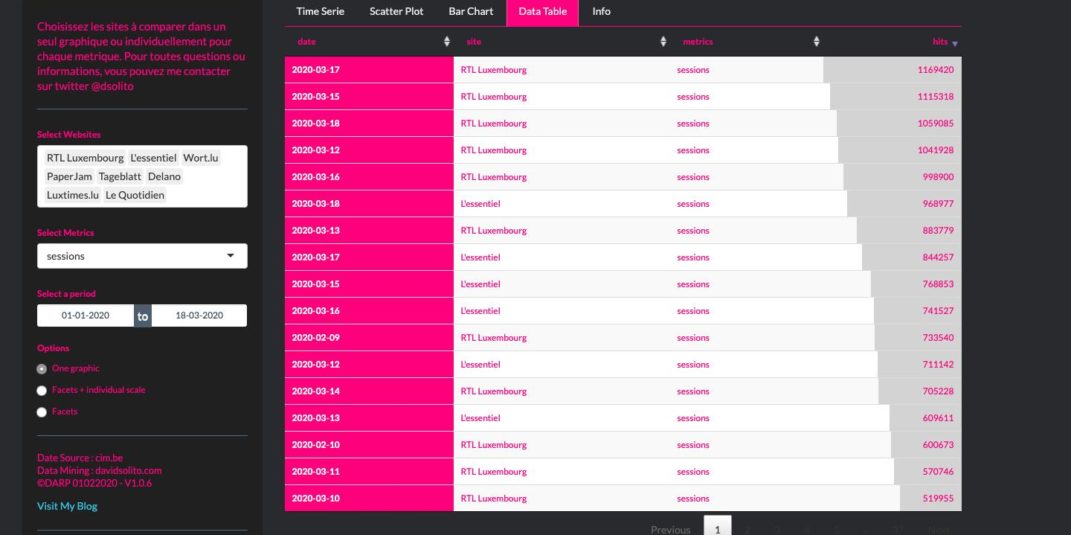
Task: Sort table by metrics column arrows
Action: (816, 42)
